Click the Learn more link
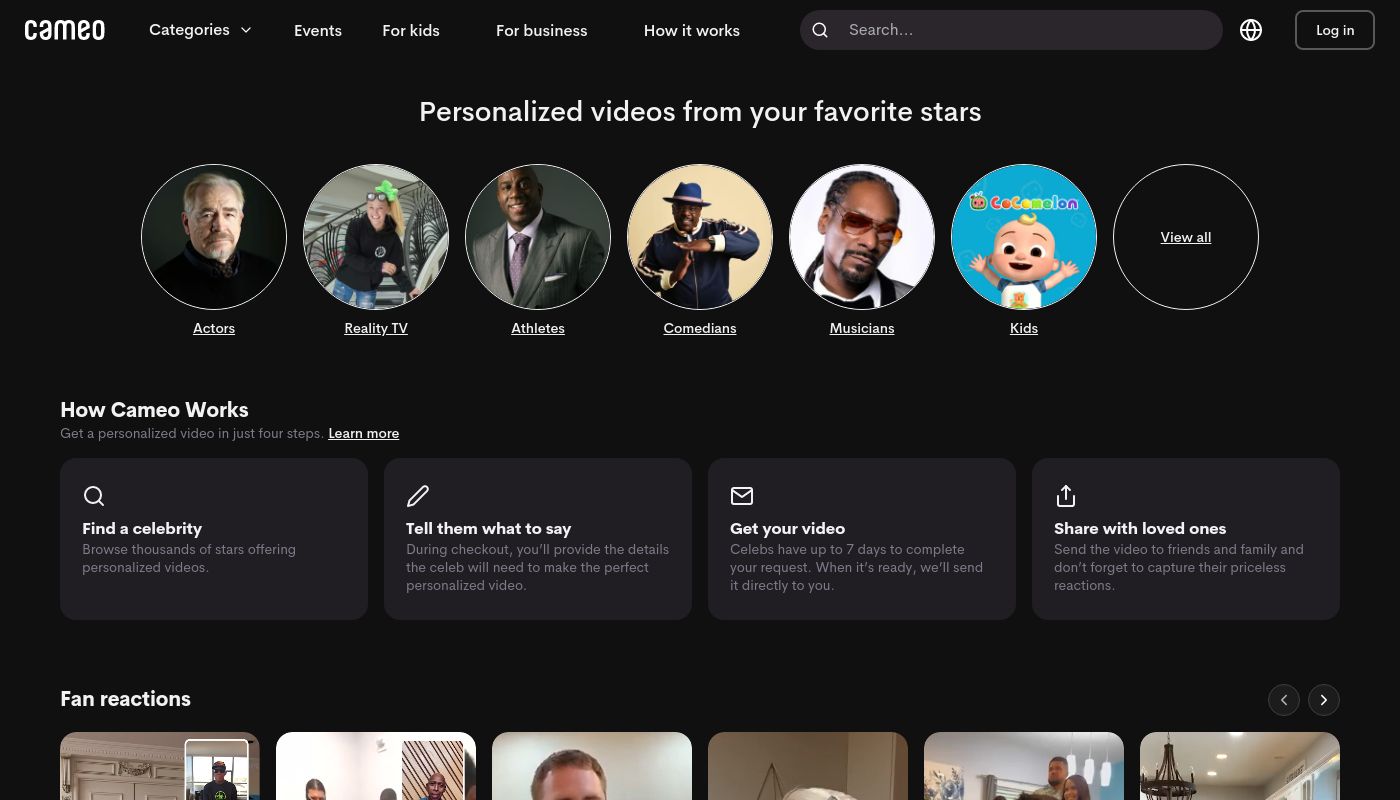1400x800 pixels. (x=364, y=433)
